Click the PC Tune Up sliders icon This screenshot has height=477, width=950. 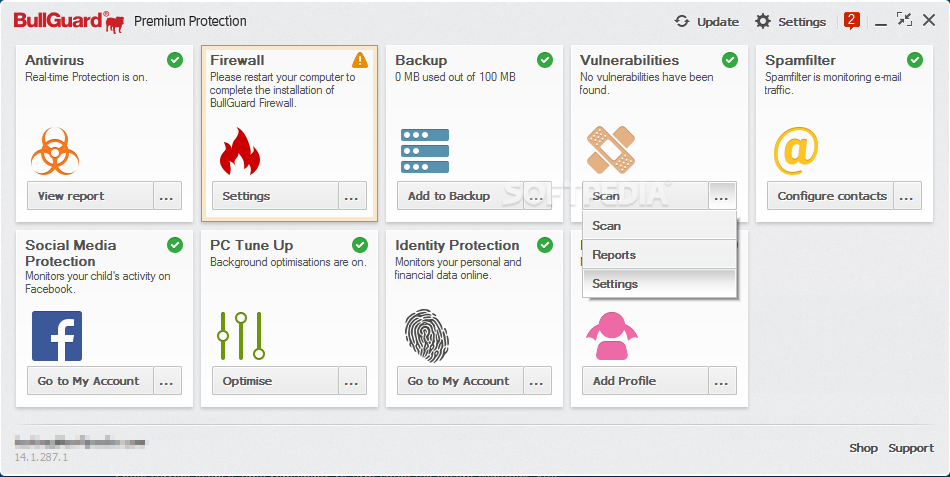[241, 336]
